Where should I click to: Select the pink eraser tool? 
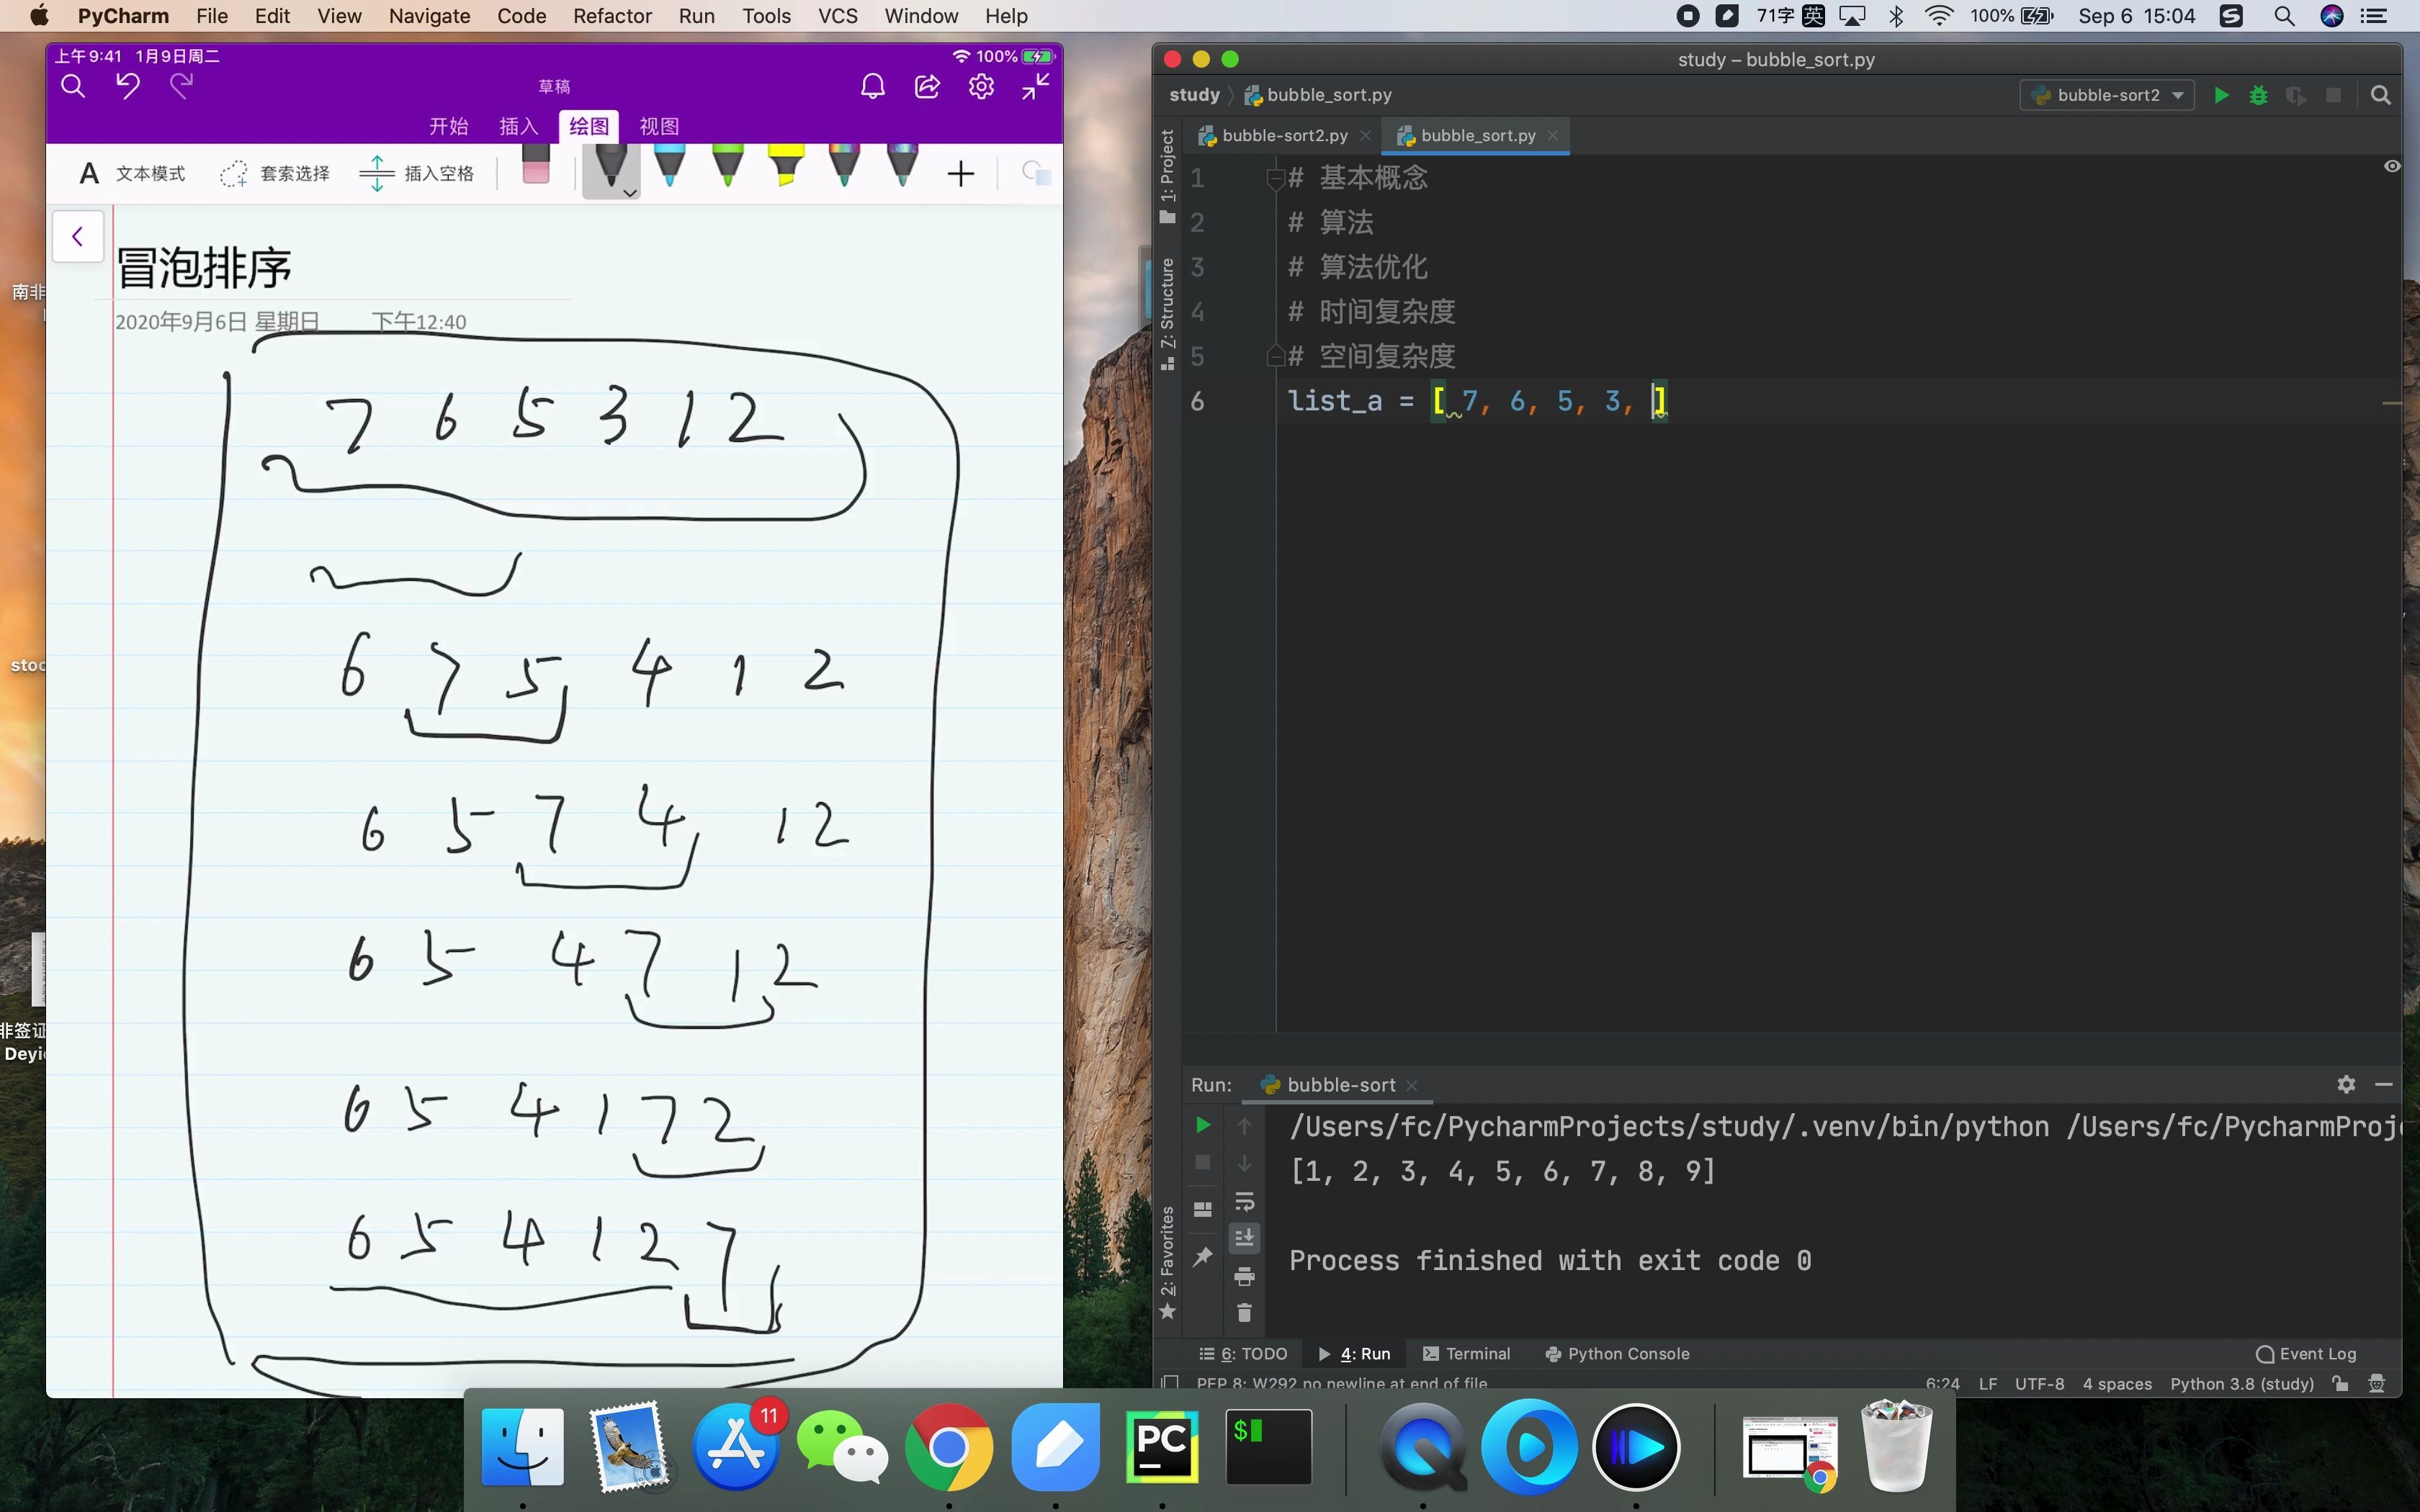pos(536,166)
